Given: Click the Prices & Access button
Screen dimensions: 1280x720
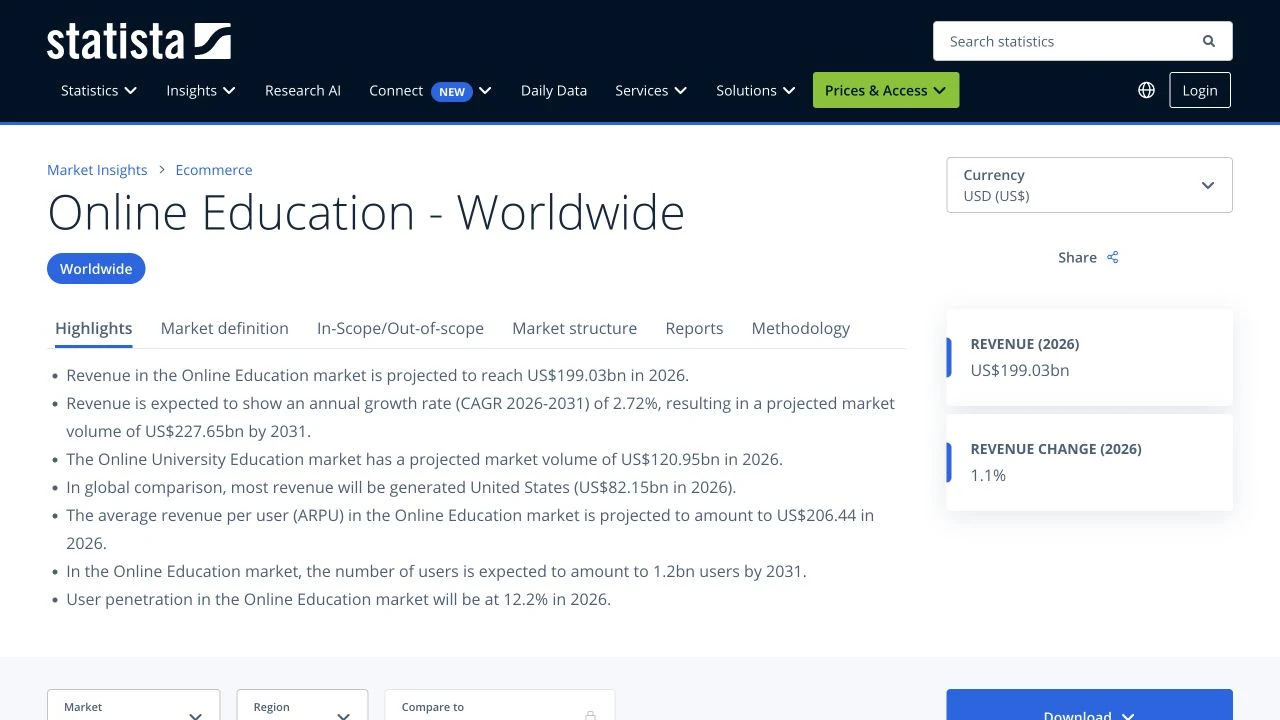Looking at the screenshot, I should pyautogui.click(x=886, y=90).
